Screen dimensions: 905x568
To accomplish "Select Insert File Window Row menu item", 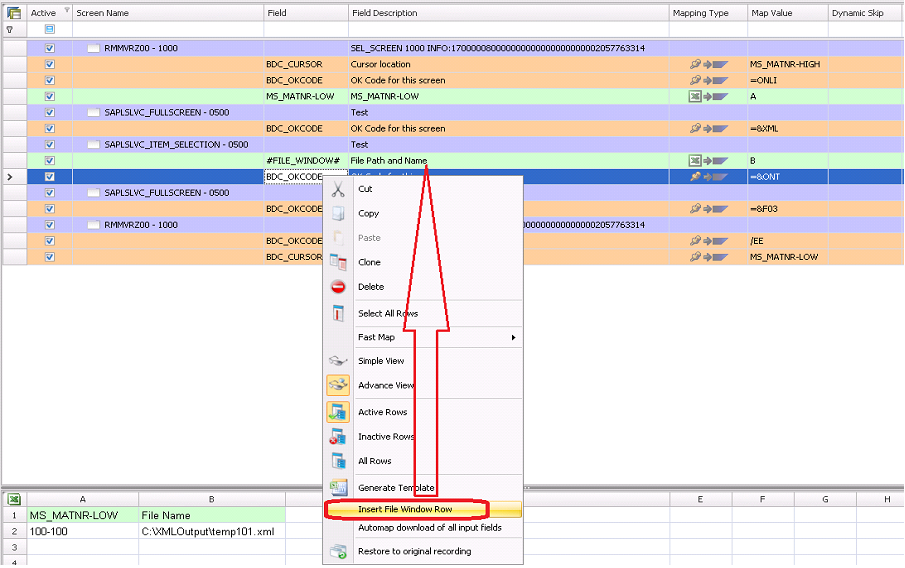I will [405, 510].
